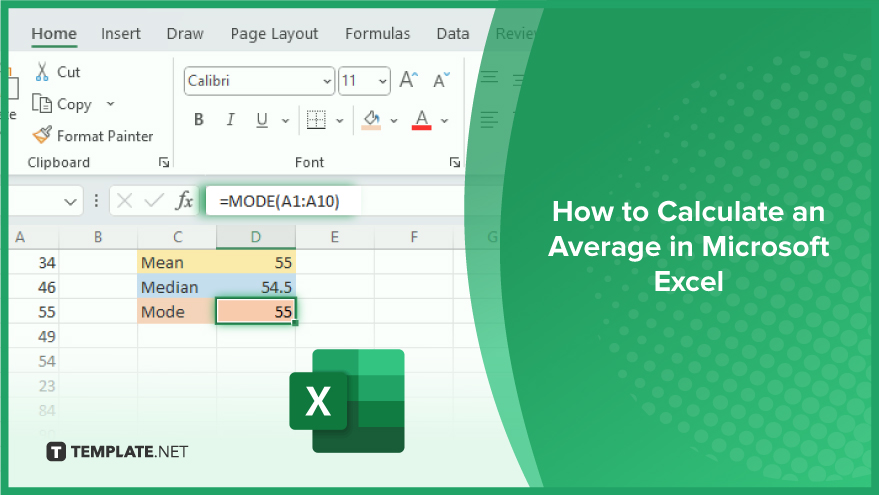This screenshot has width=879, height=495.
Task: Expand the Name Box dropdown
Action: pos(70,201)
